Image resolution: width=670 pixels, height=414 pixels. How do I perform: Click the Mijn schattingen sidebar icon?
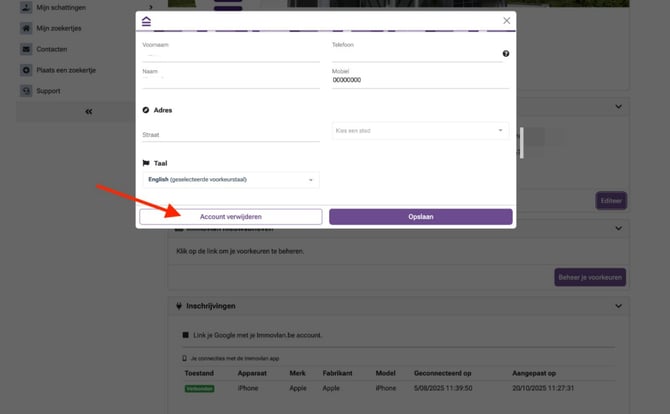[x=26, y=7]
